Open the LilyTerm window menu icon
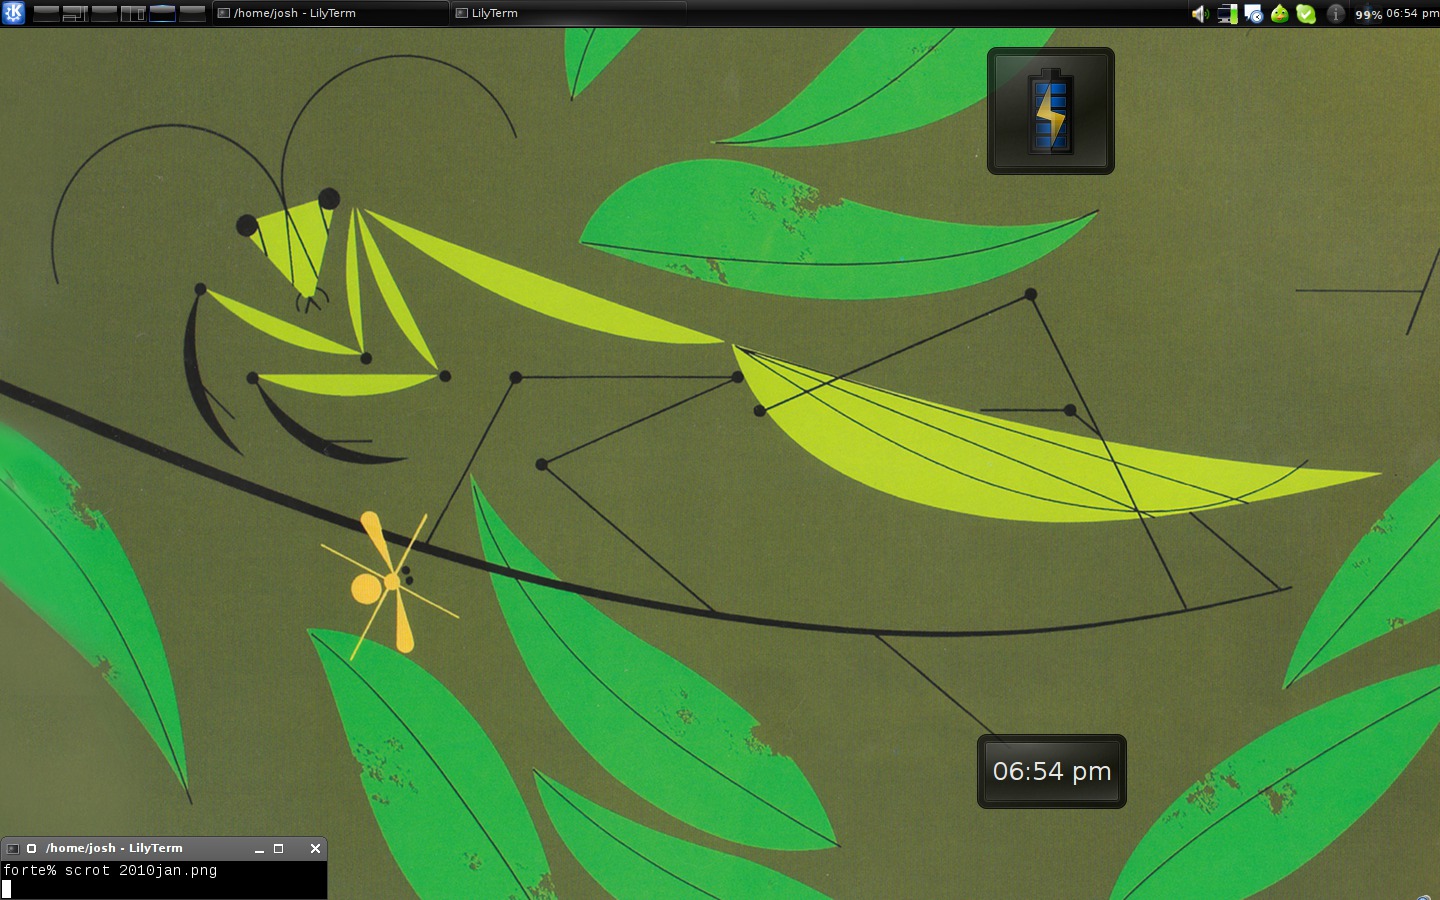 13,848
